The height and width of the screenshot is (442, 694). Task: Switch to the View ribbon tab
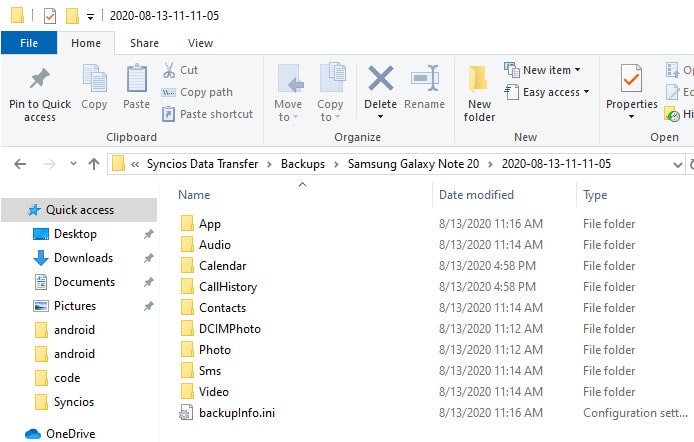tap(200, 43)
